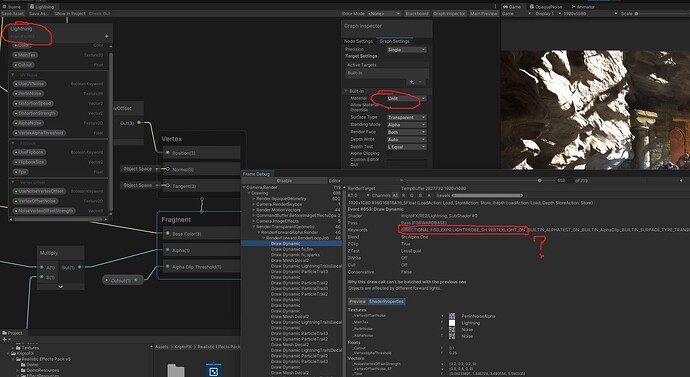
Task: Disable the Frame Debugger
Action: tap(284, 180)
